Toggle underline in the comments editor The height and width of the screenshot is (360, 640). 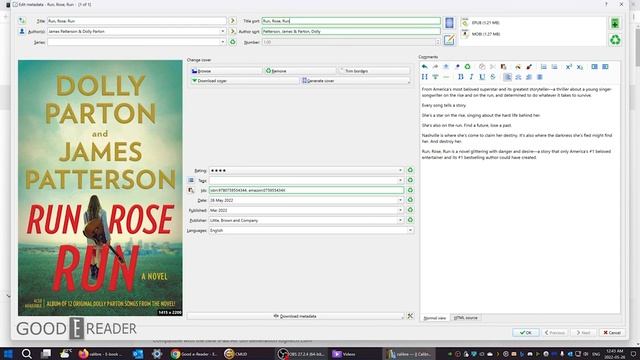(482, 77)
